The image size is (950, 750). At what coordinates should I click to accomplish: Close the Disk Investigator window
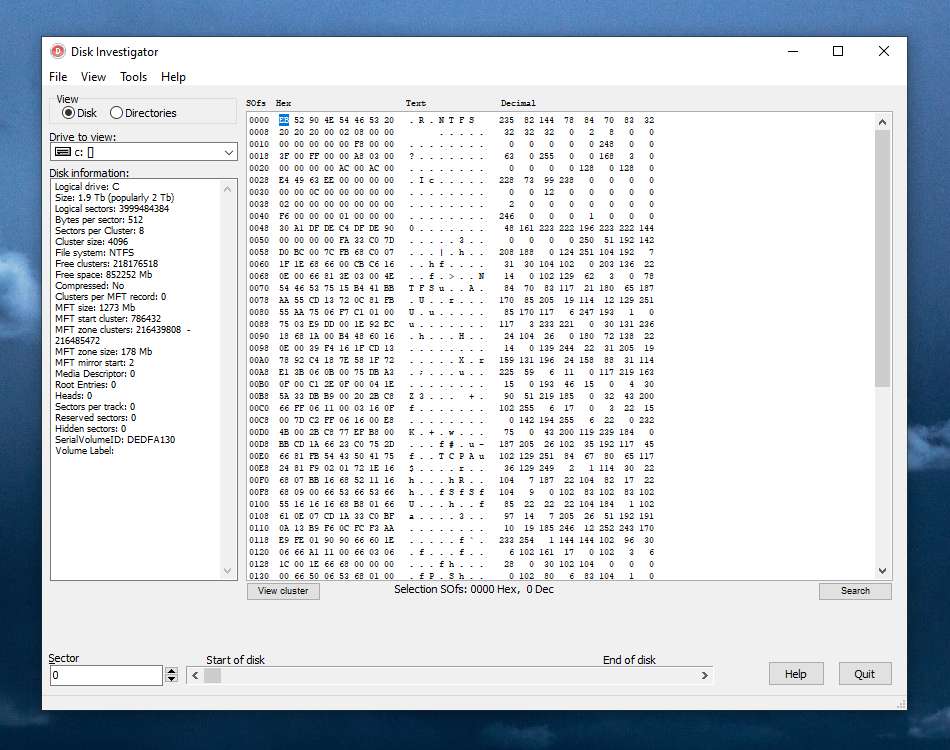pyautogui.click(x=884, y=51)
